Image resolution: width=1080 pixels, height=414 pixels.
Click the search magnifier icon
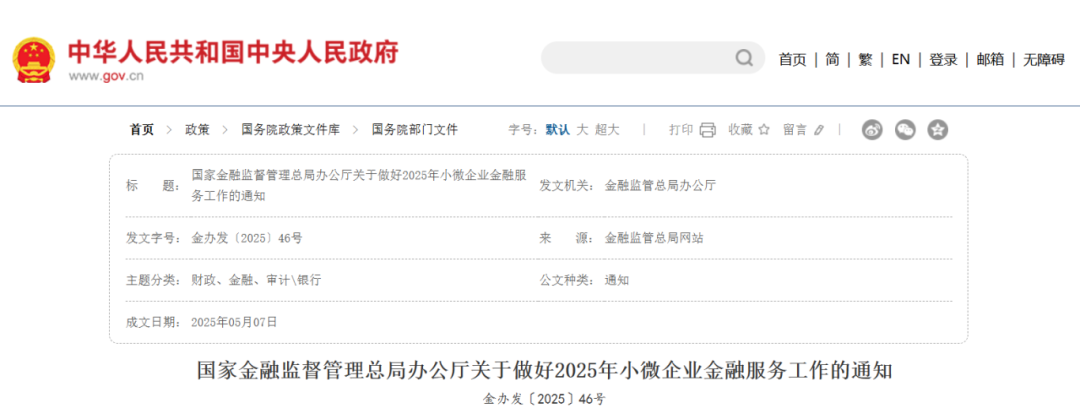coord(744,58)
